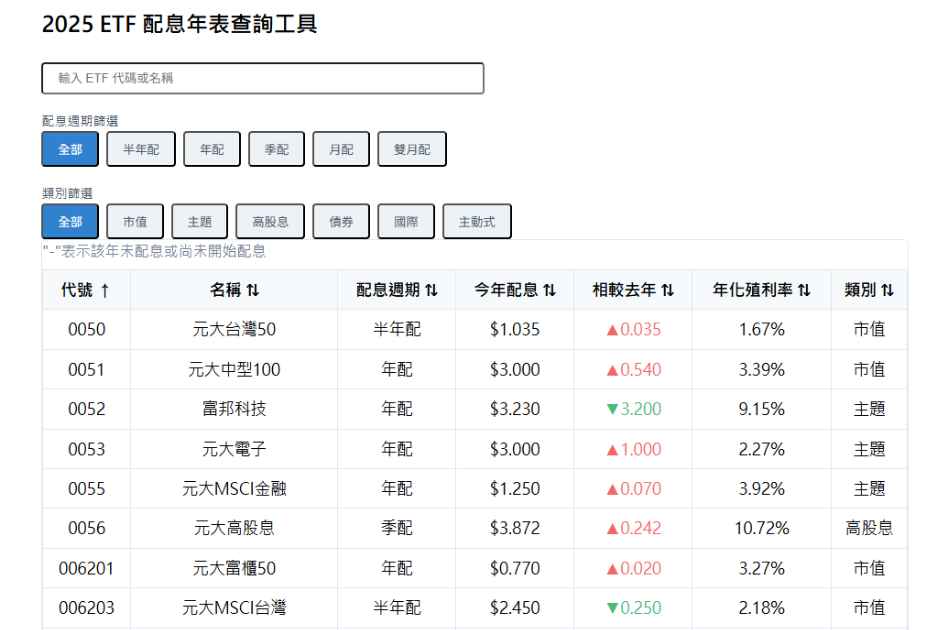
Task: Sort by 今年配息 column header
Action: 514,290
